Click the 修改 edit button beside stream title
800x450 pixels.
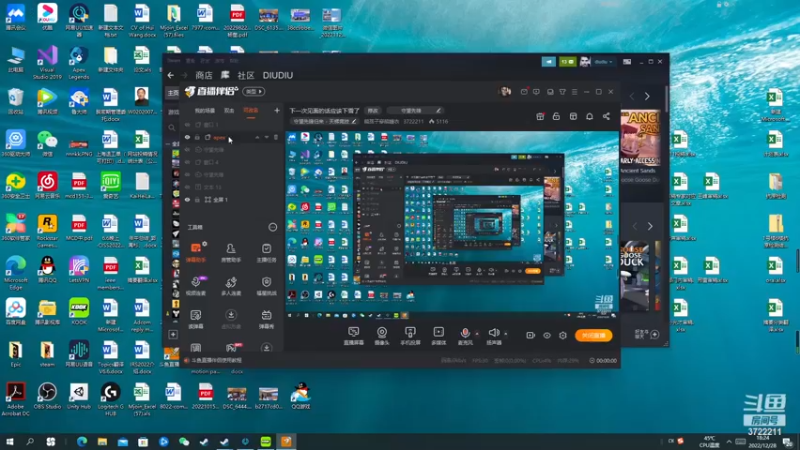pos(373,111)
